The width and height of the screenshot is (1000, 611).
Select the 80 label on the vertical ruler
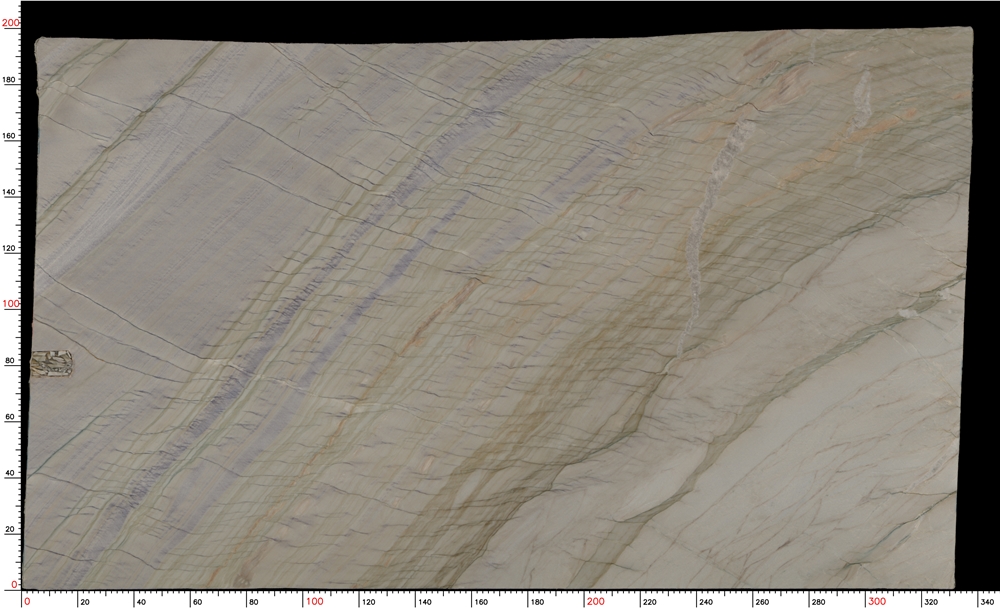click(x=10, y=360)
